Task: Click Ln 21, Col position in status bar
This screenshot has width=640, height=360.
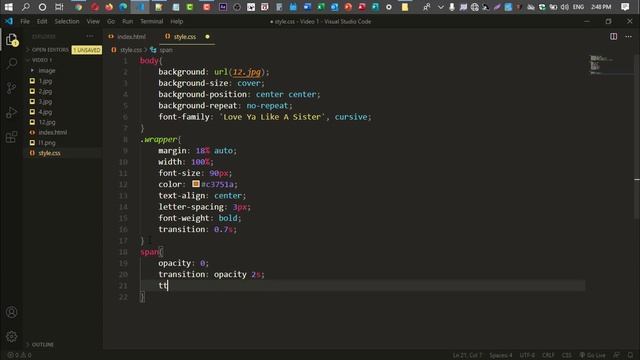Action: pyautogui.click(x=467, y=355)
